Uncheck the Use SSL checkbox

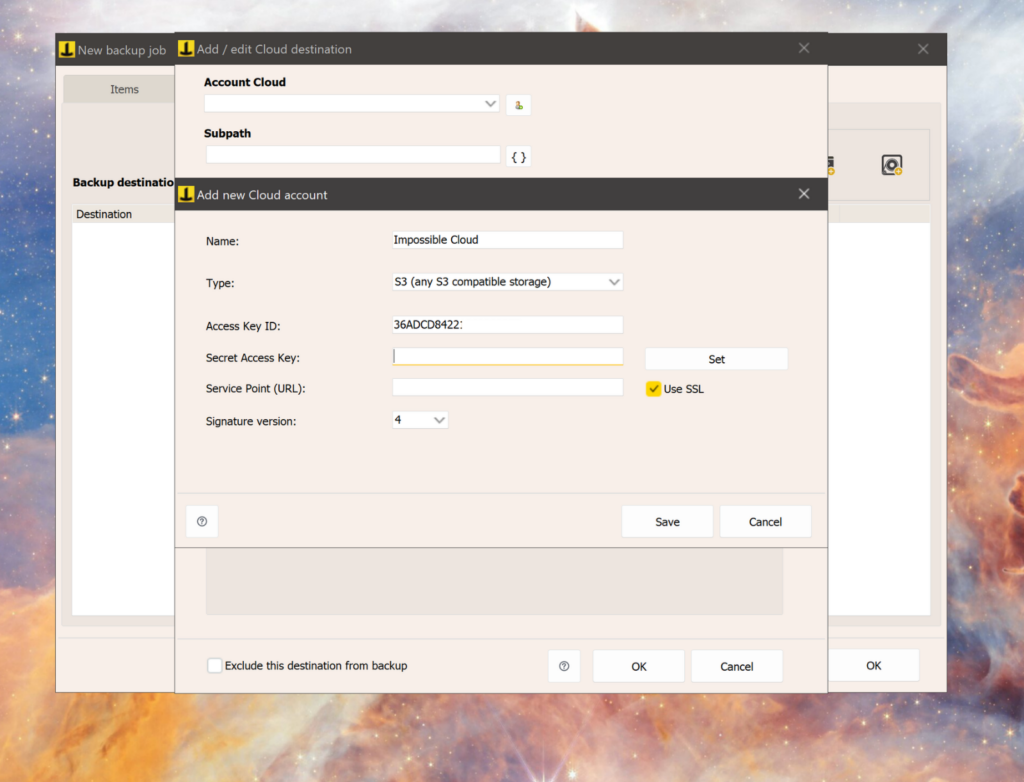[653, 389]
